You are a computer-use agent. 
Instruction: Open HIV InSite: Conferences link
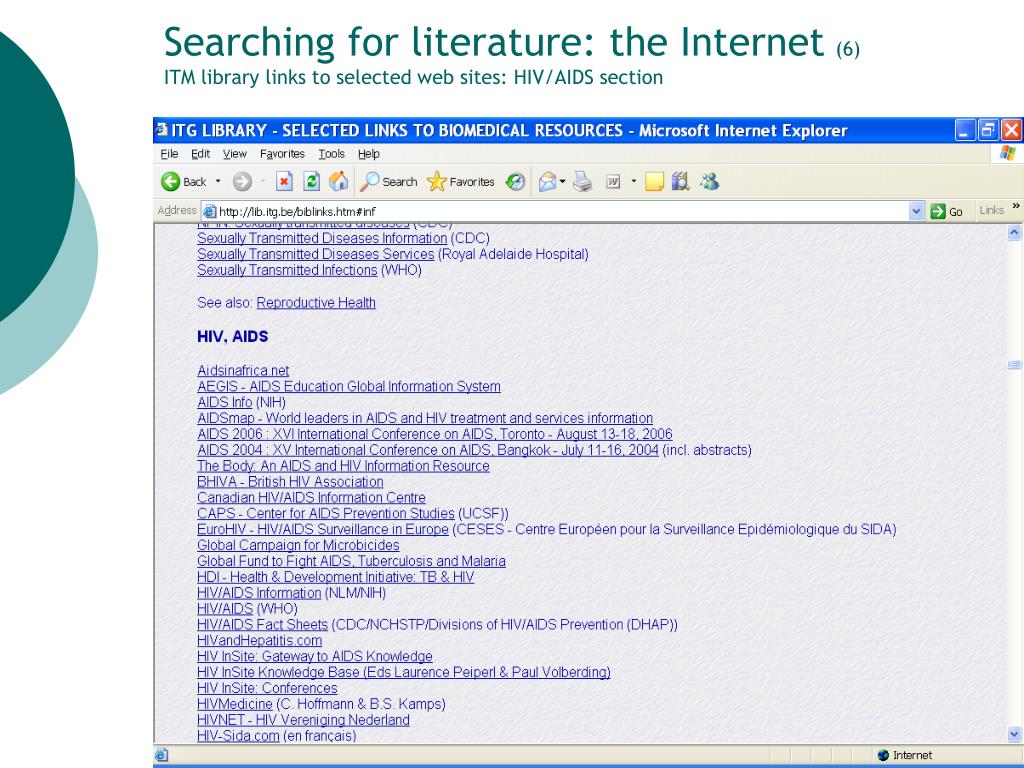click(267, 688)
